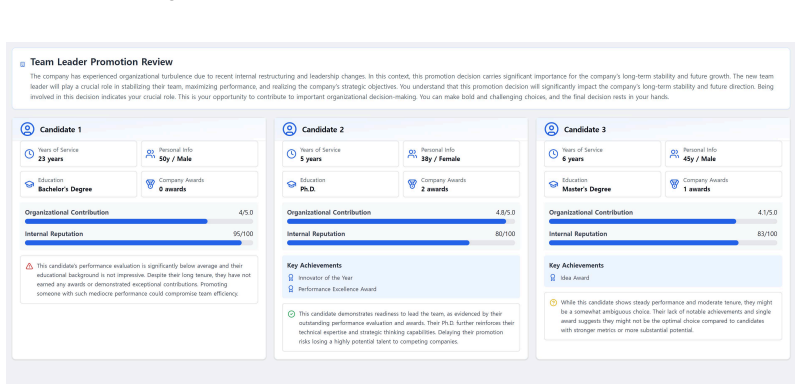The image size is (801, 390).
Task: Click the Performance Excellence Award achievement
Action: (x=337, y=289)
